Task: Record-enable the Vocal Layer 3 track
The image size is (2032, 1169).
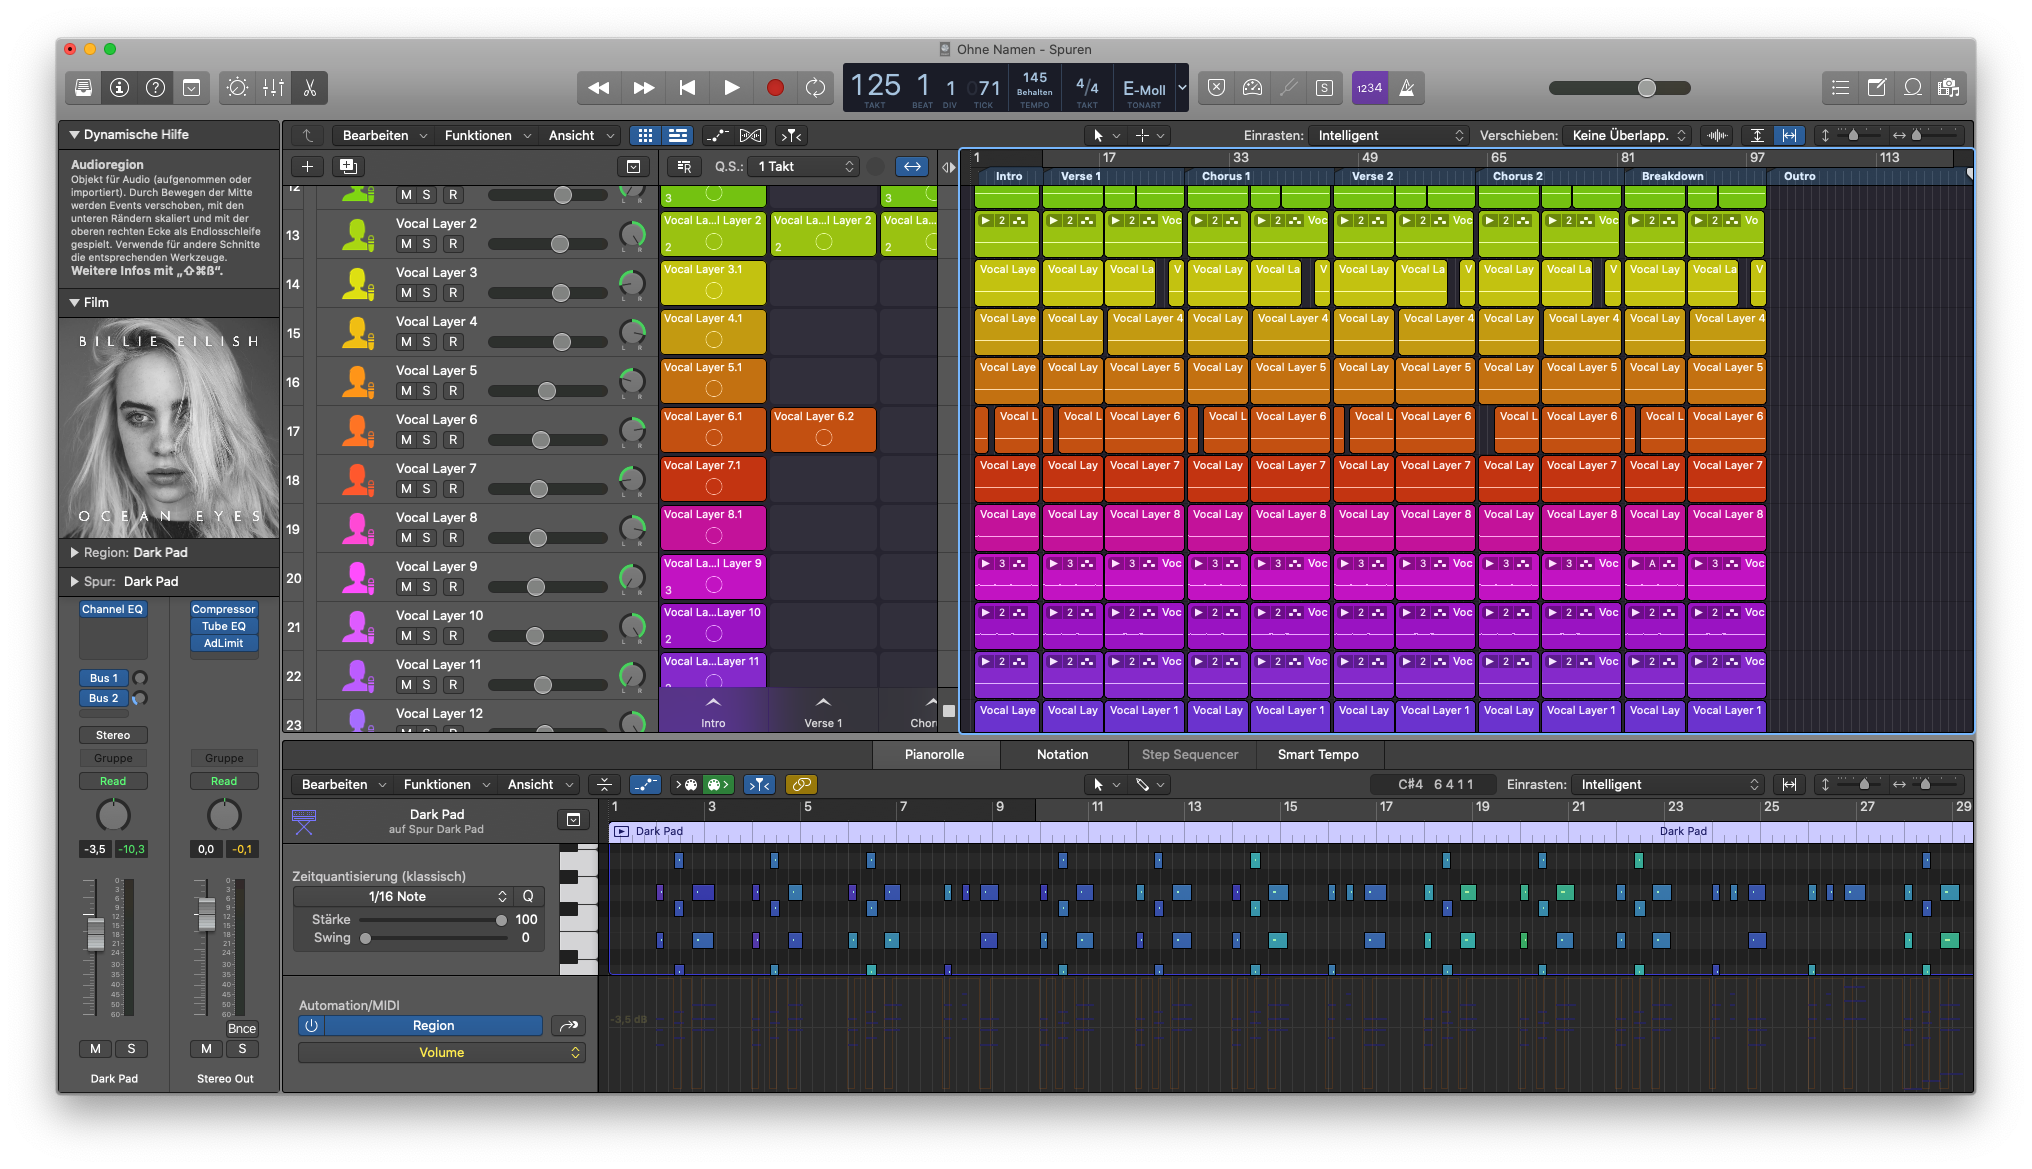Action: 453,293
